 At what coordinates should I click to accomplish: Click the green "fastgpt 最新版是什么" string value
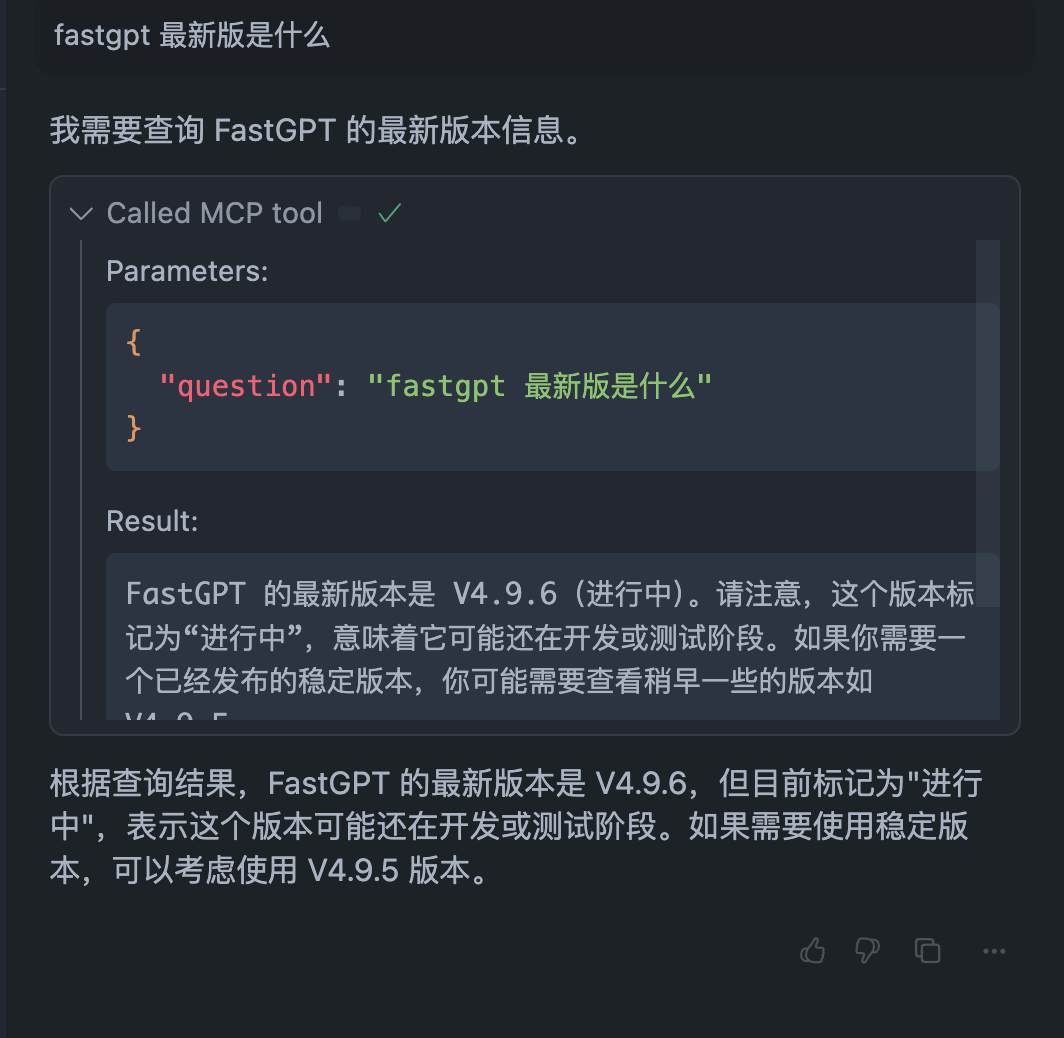(x=539, y=386)
